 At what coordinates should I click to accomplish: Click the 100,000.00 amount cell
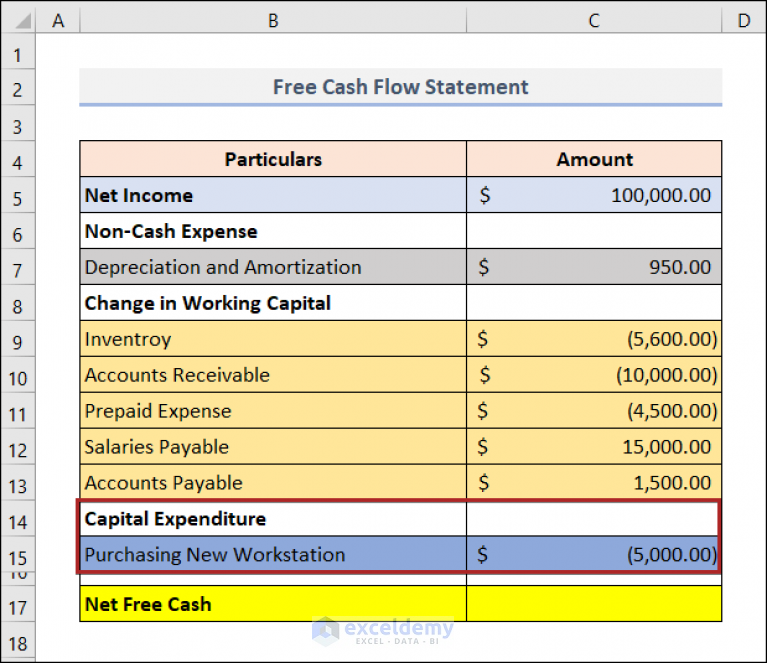[594, 196]
